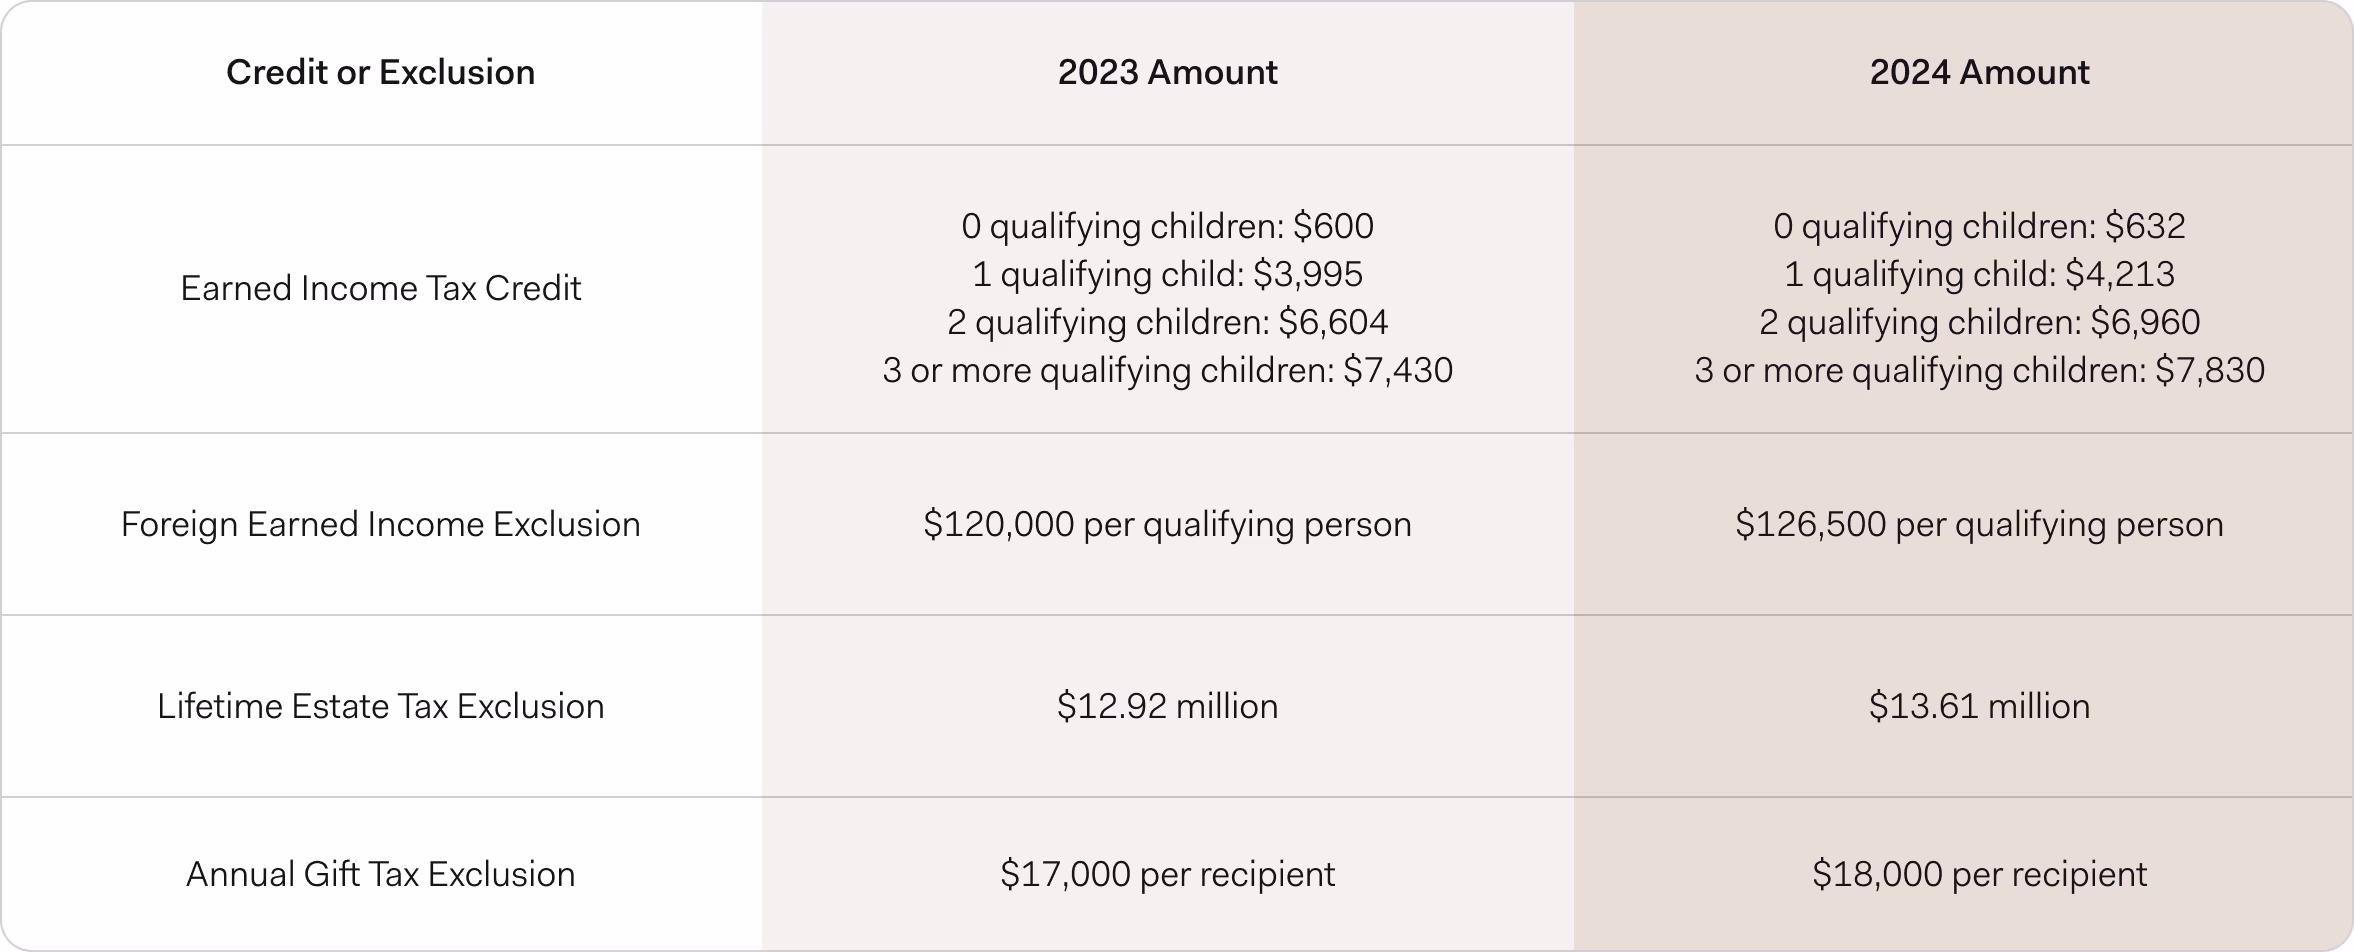Select the $12.92 million cell

point(1167,706)
